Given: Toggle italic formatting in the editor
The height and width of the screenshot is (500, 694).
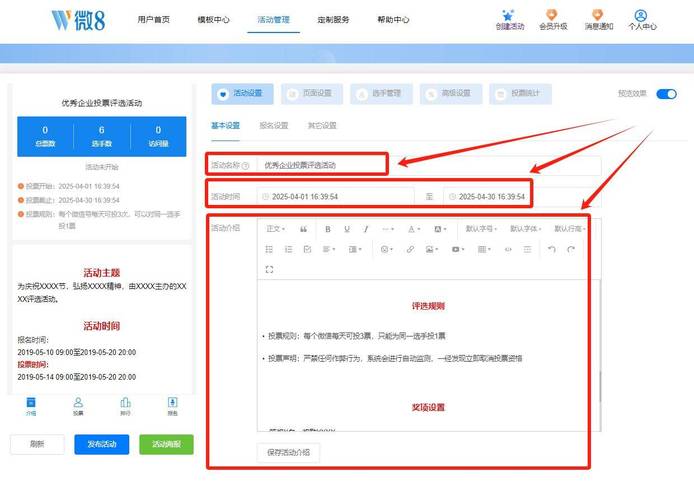Looking at the screenshot, I should [x=366, y=229].
